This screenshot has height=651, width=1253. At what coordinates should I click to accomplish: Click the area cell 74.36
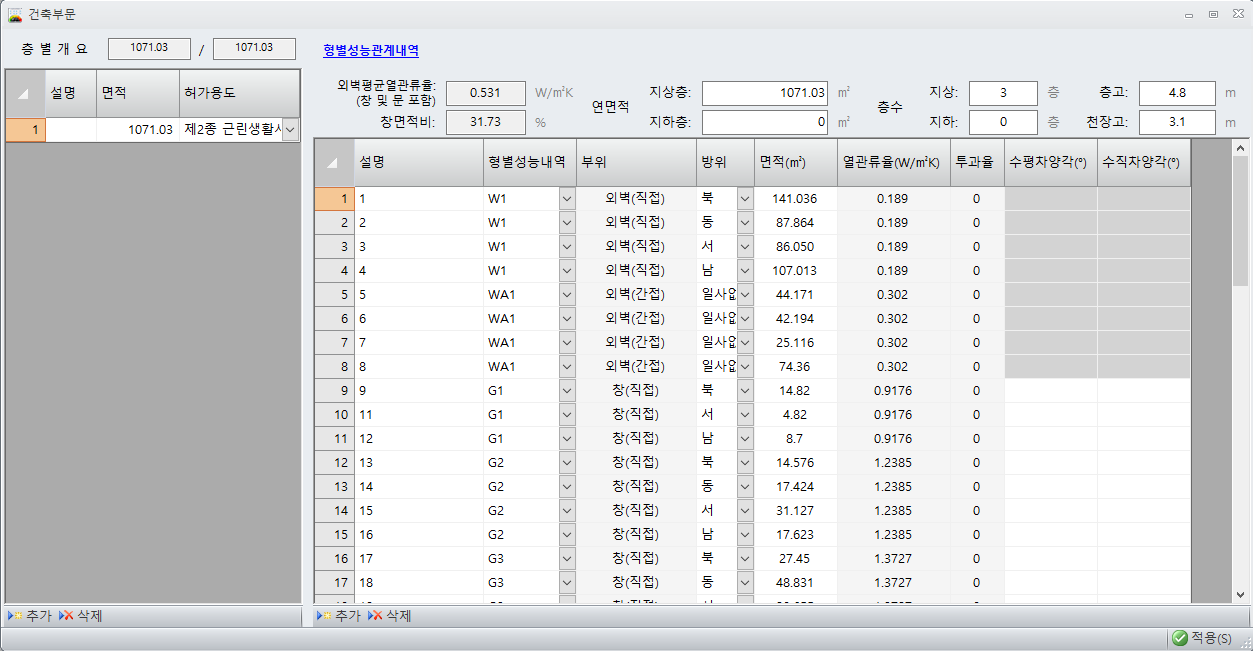coord(795,367)
